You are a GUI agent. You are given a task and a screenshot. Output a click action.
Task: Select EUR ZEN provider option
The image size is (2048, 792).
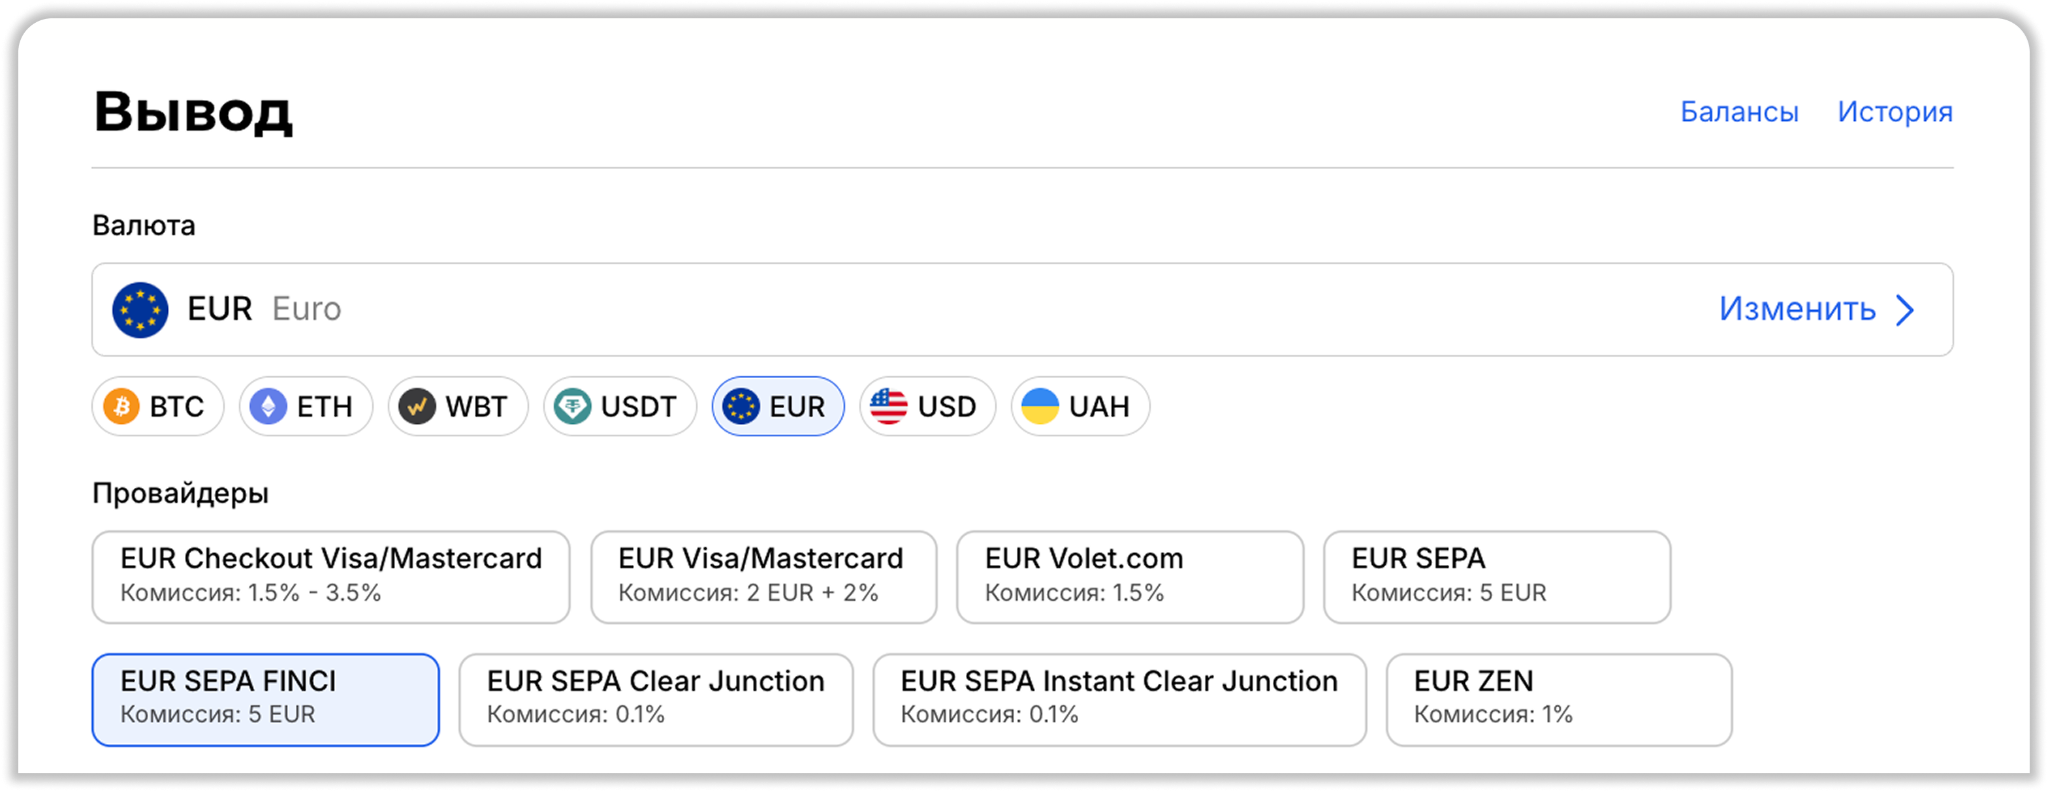pyautogui.click(x=1559, y=700)
